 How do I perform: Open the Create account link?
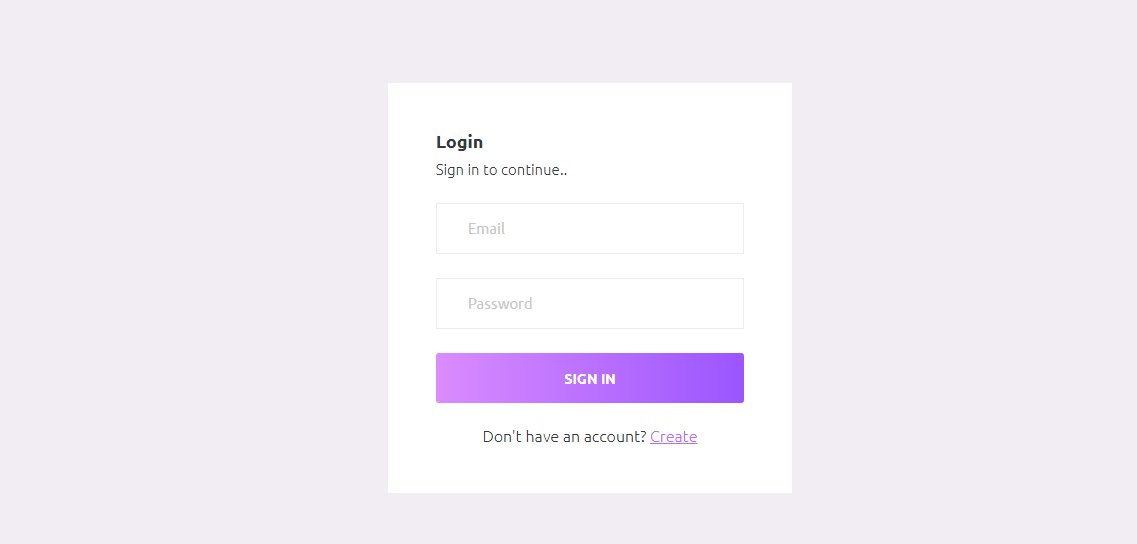(x=673, y=437)
